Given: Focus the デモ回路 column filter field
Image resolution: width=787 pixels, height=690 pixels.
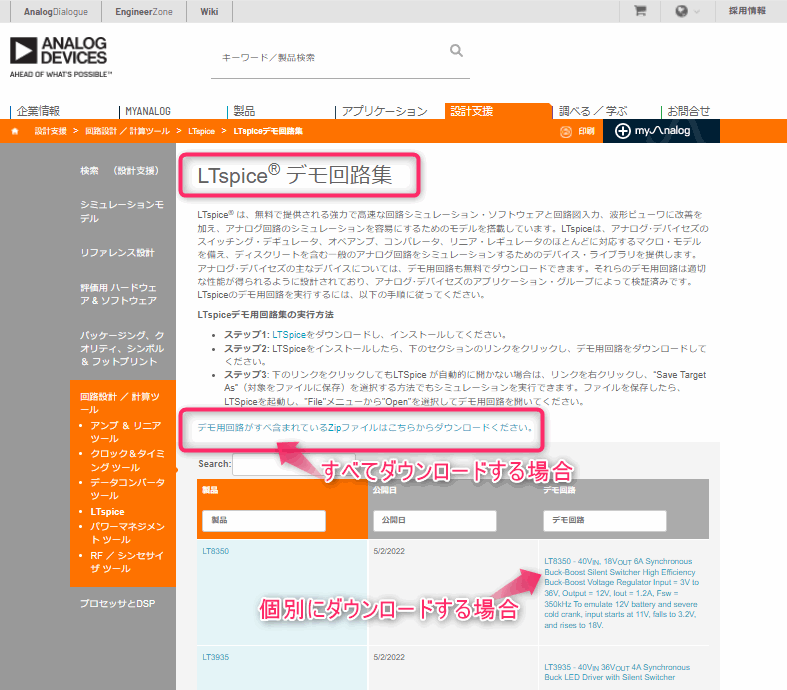Looking at the screenshot, I should [x=605, y=520].
